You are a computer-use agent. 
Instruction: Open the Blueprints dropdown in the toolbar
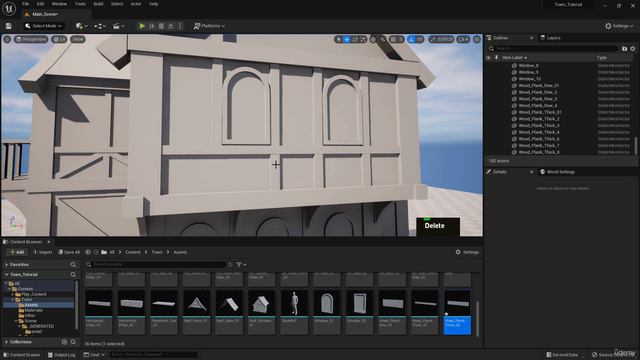coord(100,26)
